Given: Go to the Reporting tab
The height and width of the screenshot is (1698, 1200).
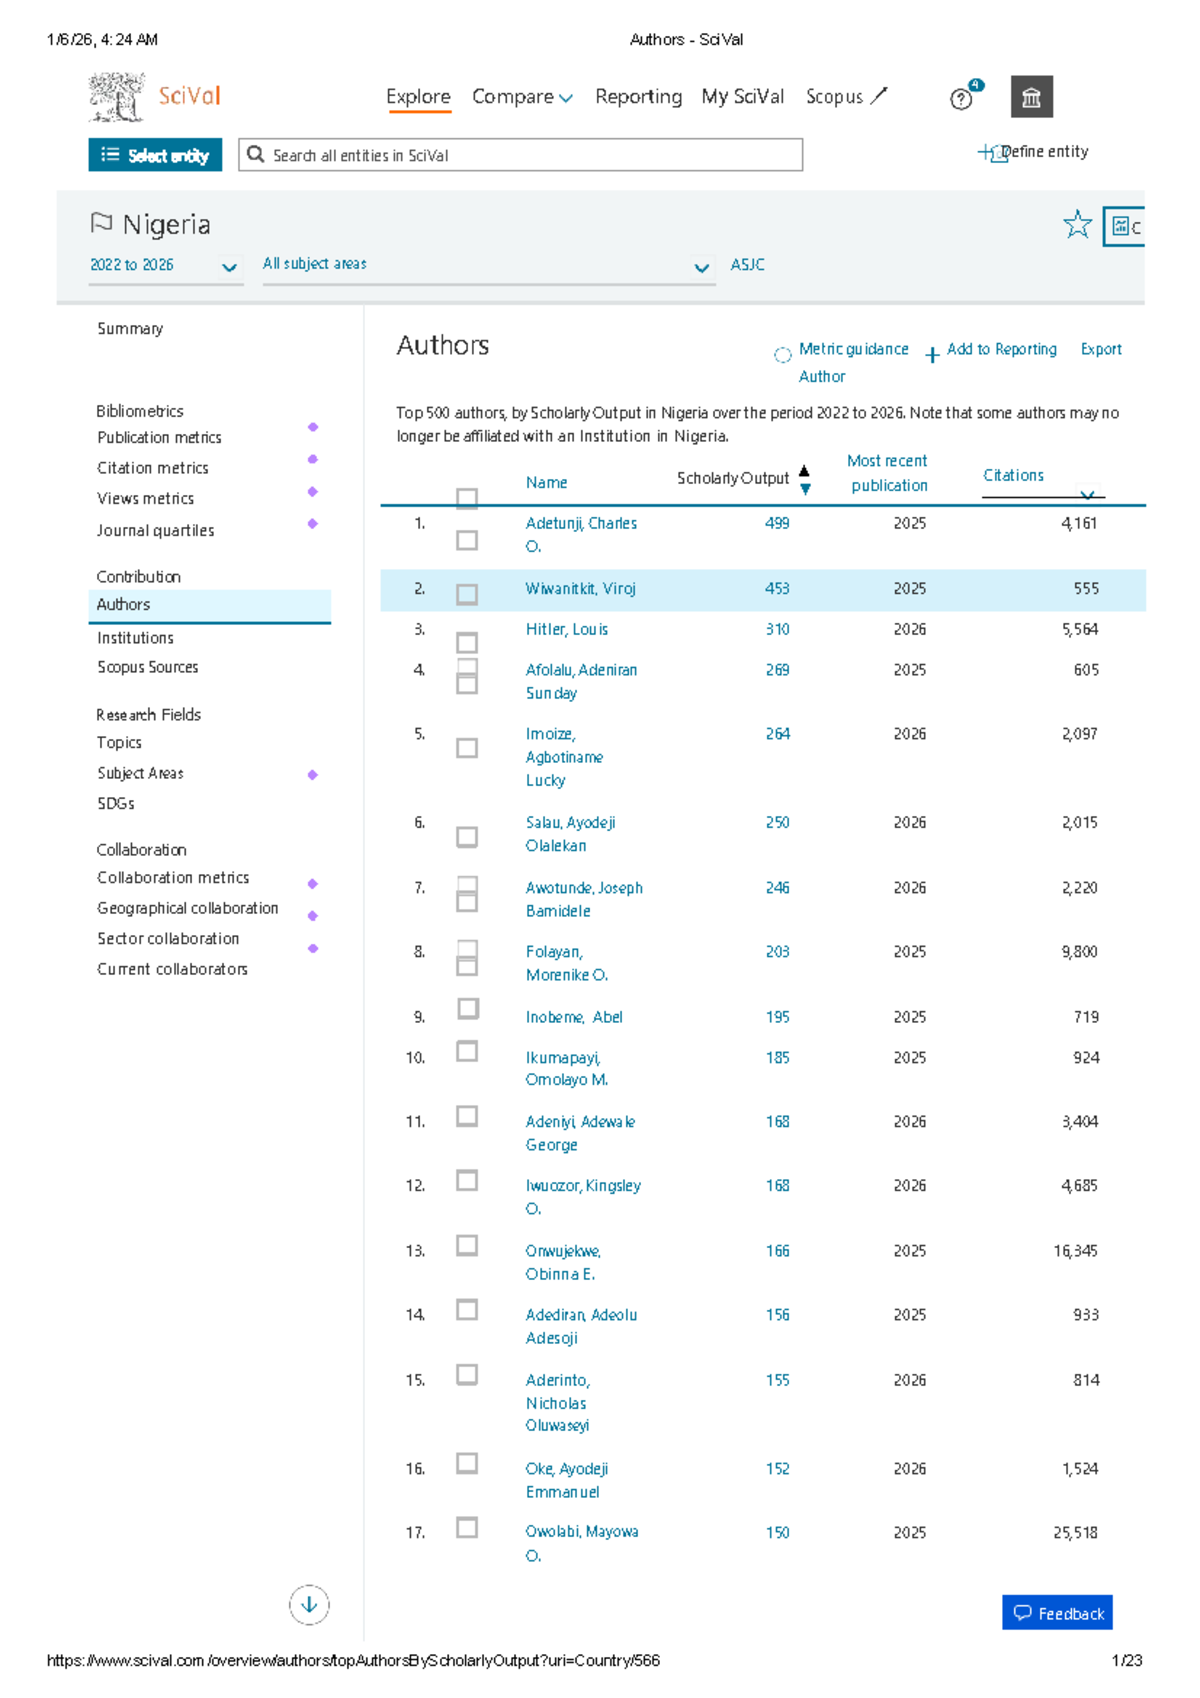Looking at the screenshot, I should pos(638,97).
